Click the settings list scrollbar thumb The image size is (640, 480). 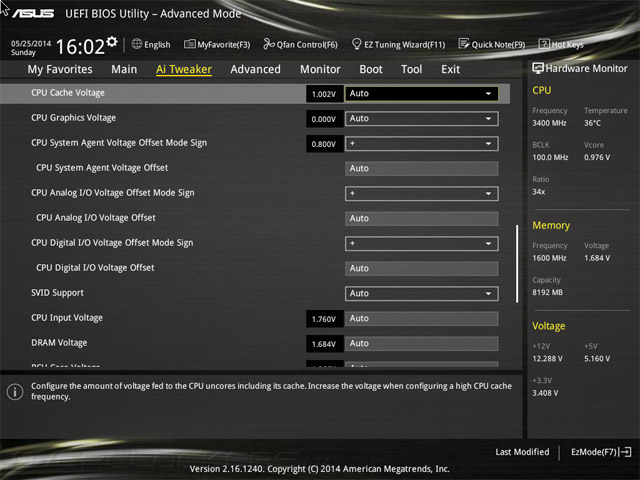coord(517,263)
